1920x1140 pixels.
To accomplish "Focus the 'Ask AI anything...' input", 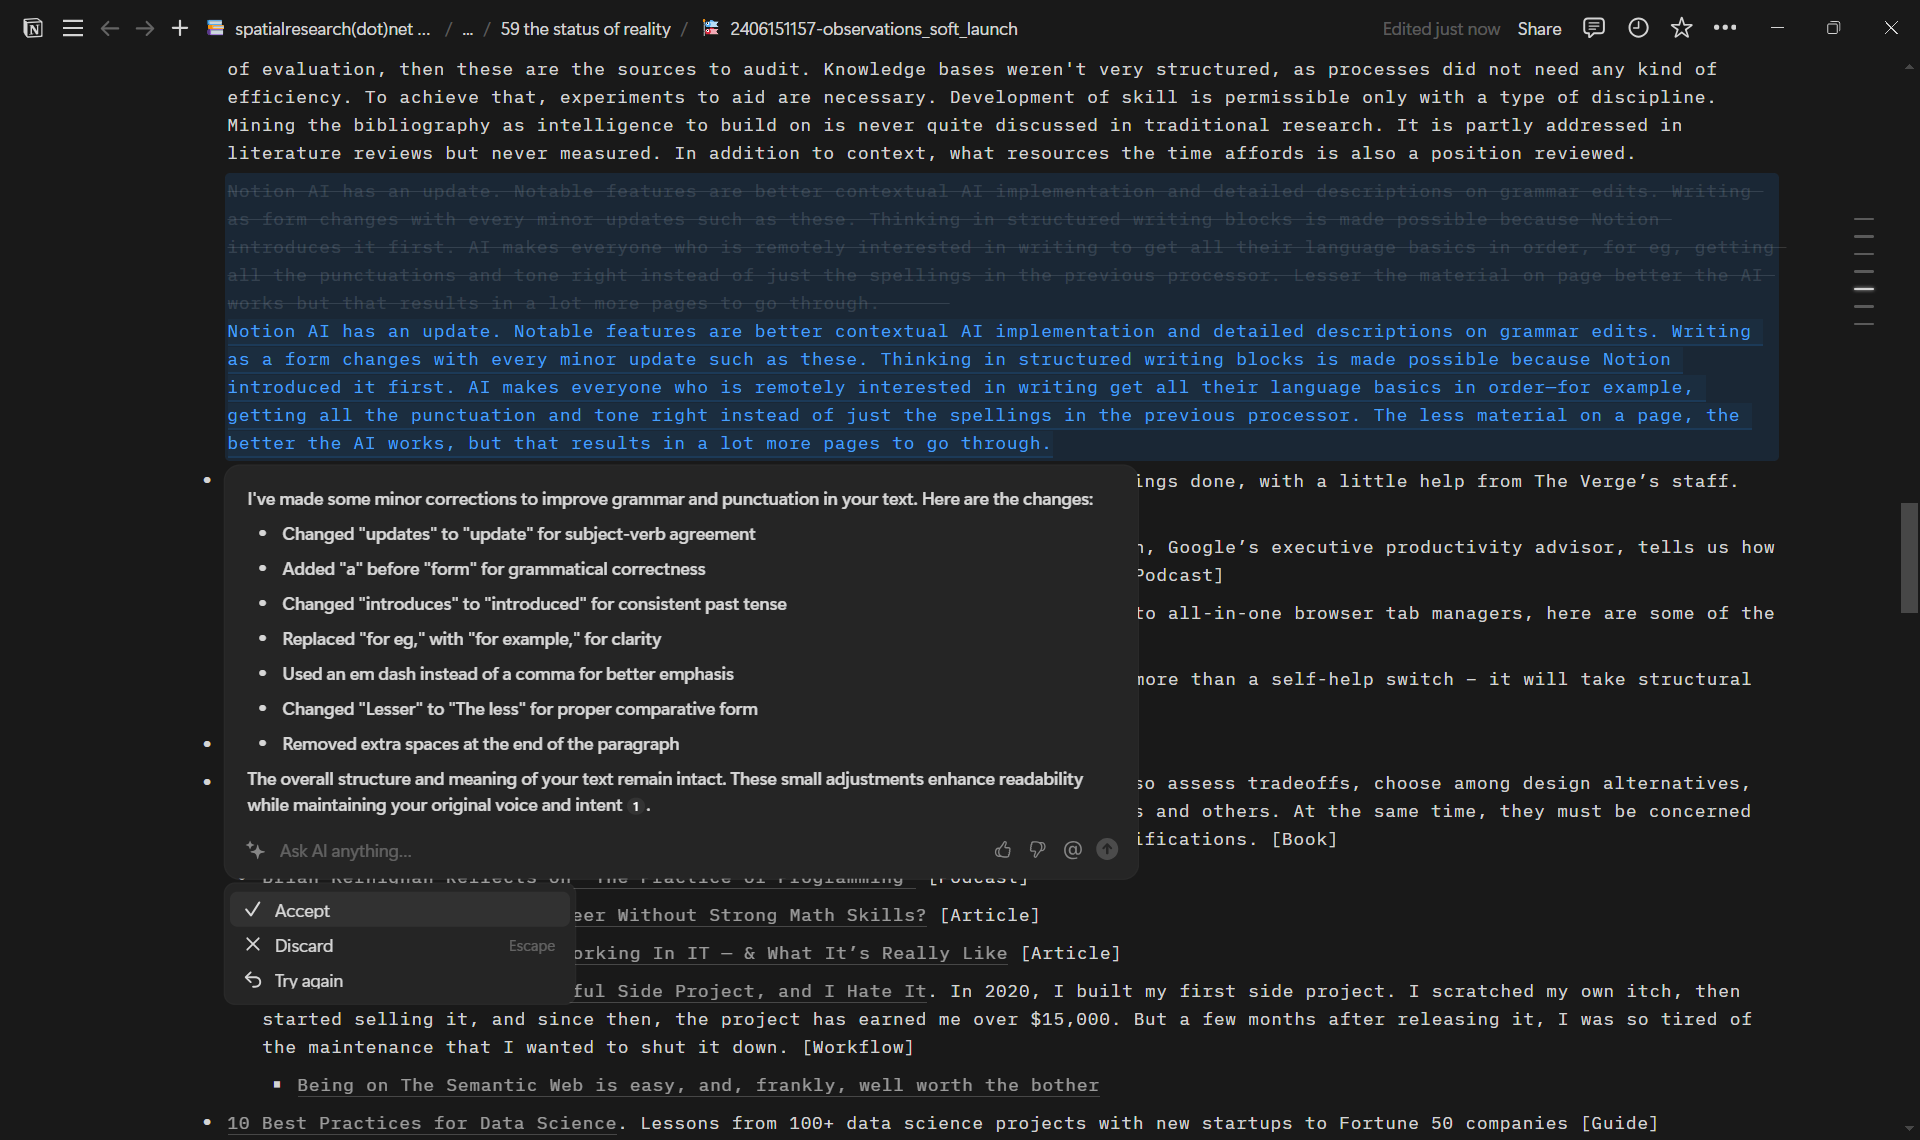I will tap(630, 851).
